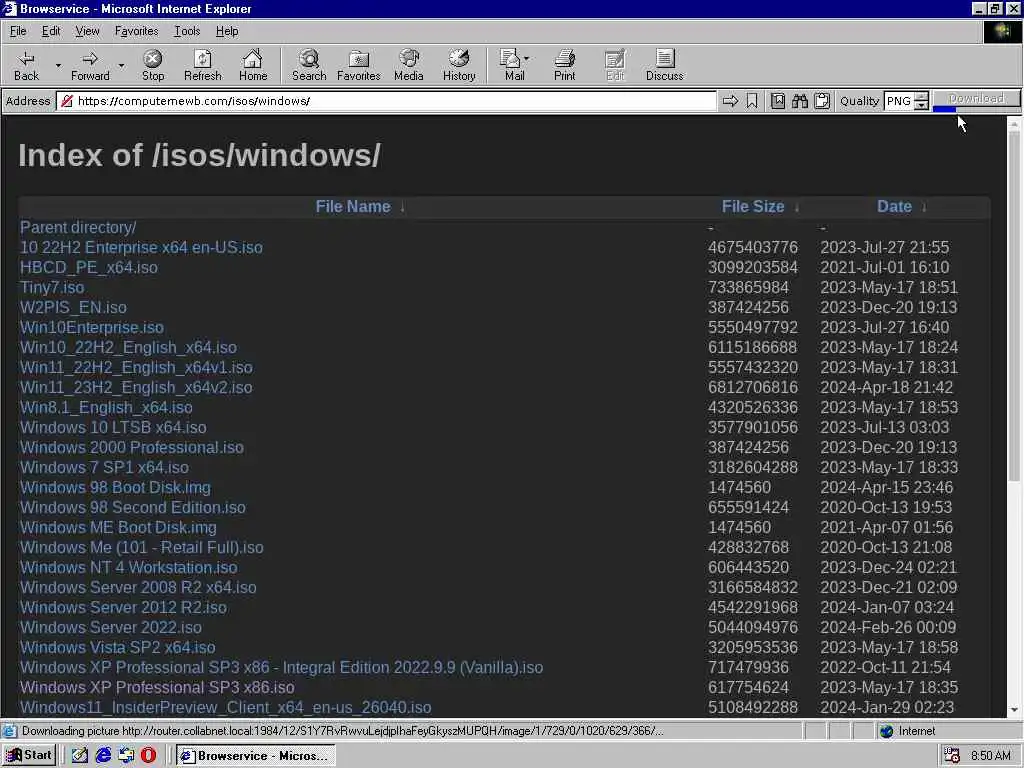The width and height of the screenshot is (1024, 768).
Task: Click the vertical scrollbar thumb
Action: (1014, 304)
